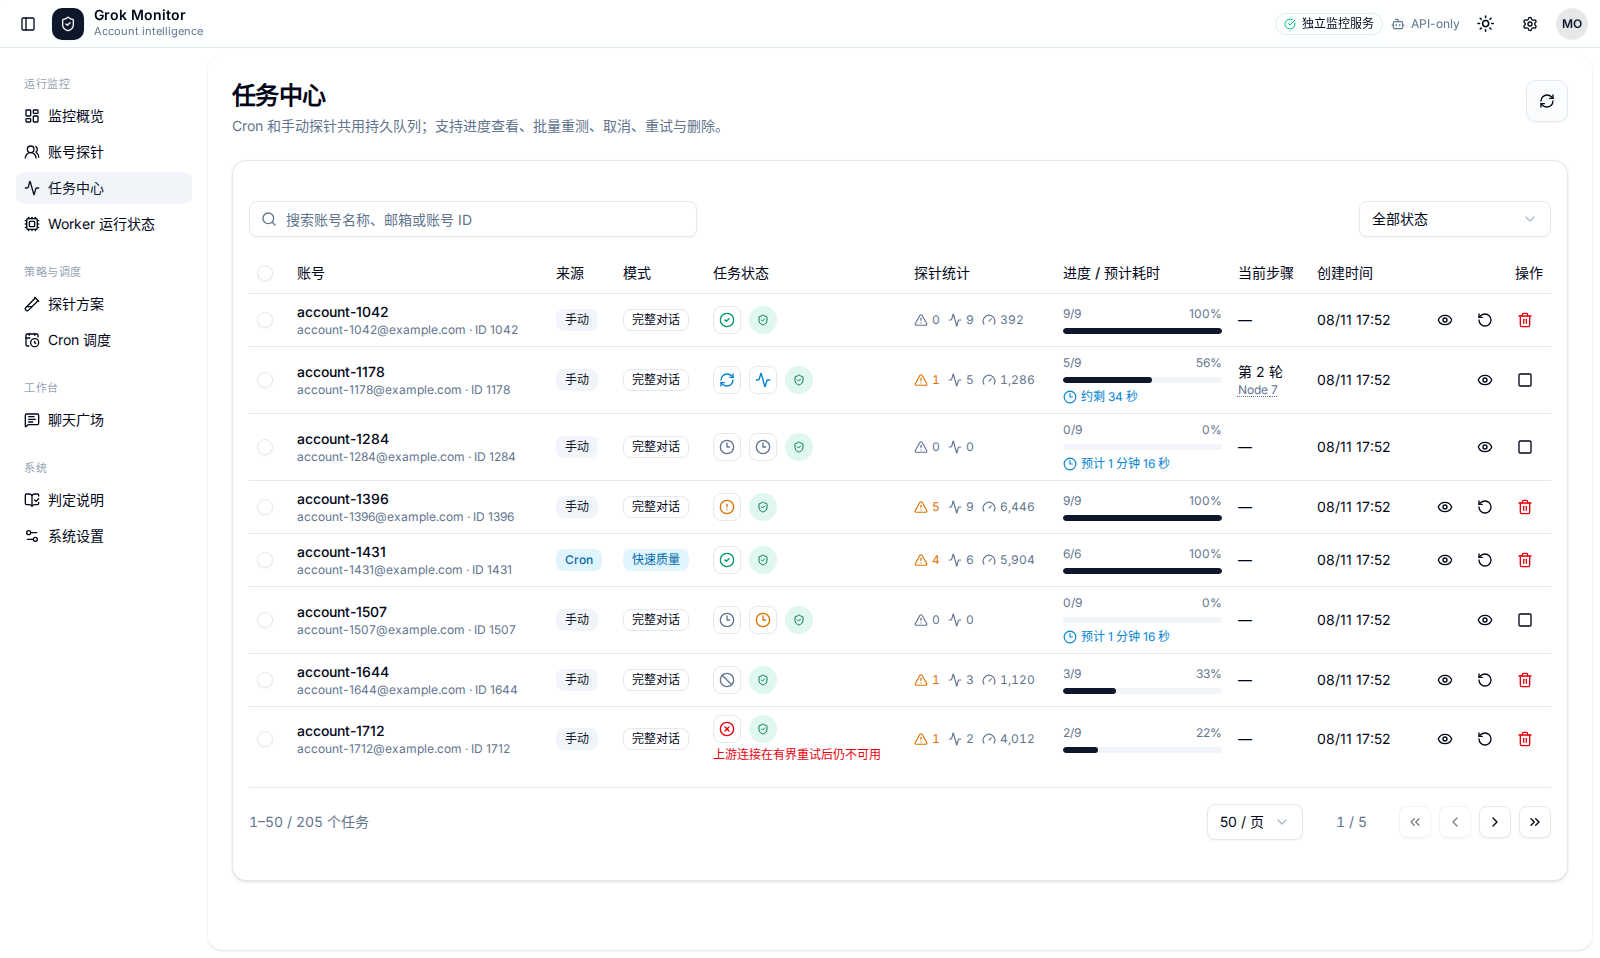The image size is (1600, 958).
Task: Open settings via the gear icon in the top bar
Action: click(x=1530, y=24)
